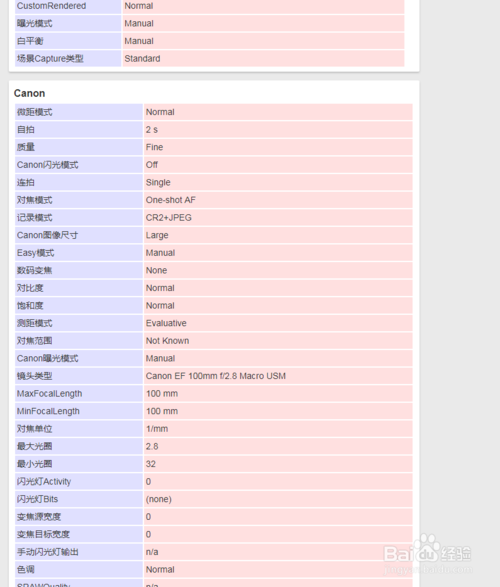Click the Evaluative metering value
This screenshot has height=587, width=500.
point(166,323)
